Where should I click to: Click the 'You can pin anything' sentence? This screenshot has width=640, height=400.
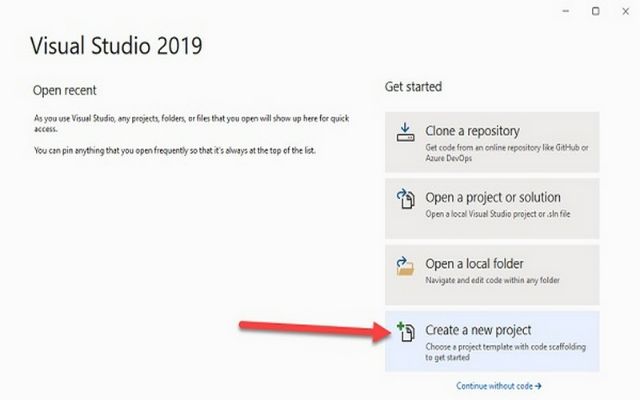(175, 150)
